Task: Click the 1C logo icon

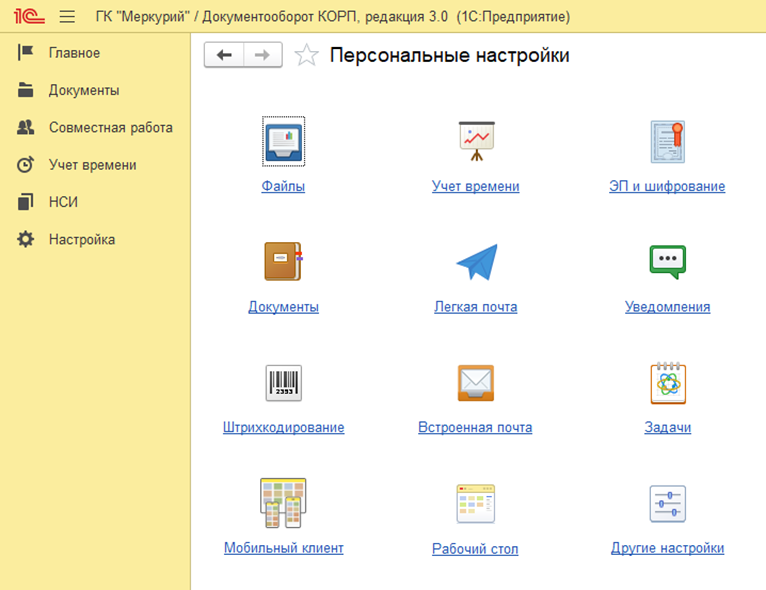Action: click(x=29, y=17)
